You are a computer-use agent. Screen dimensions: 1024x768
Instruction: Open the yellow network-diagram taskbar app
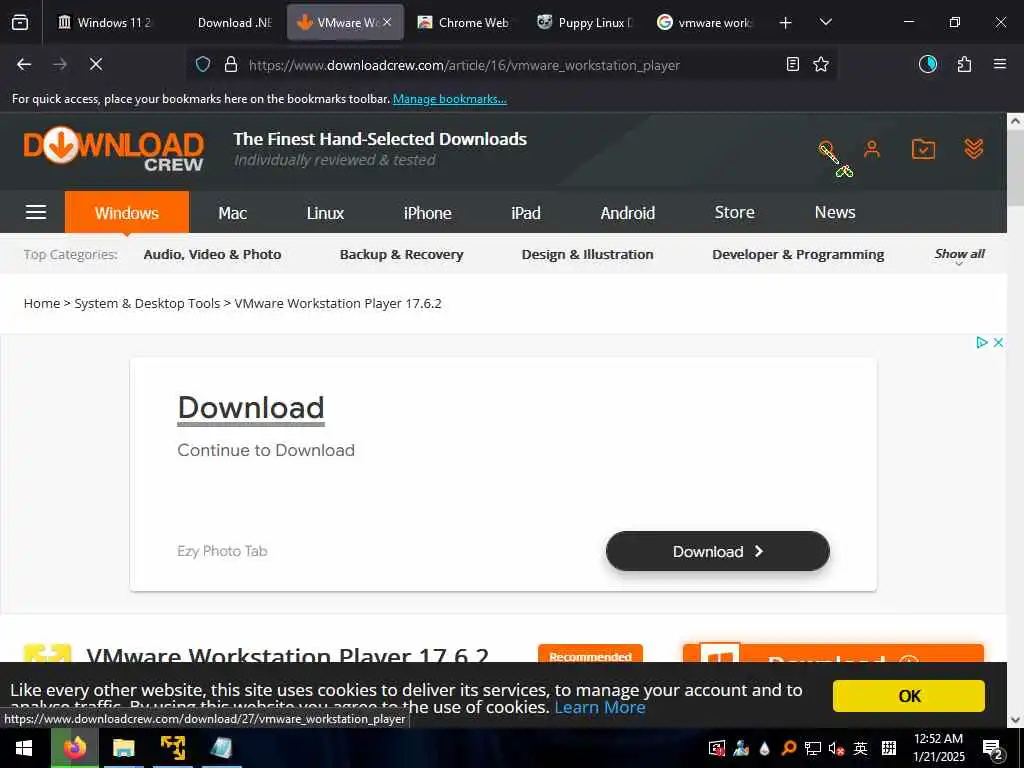pos(173,748)
